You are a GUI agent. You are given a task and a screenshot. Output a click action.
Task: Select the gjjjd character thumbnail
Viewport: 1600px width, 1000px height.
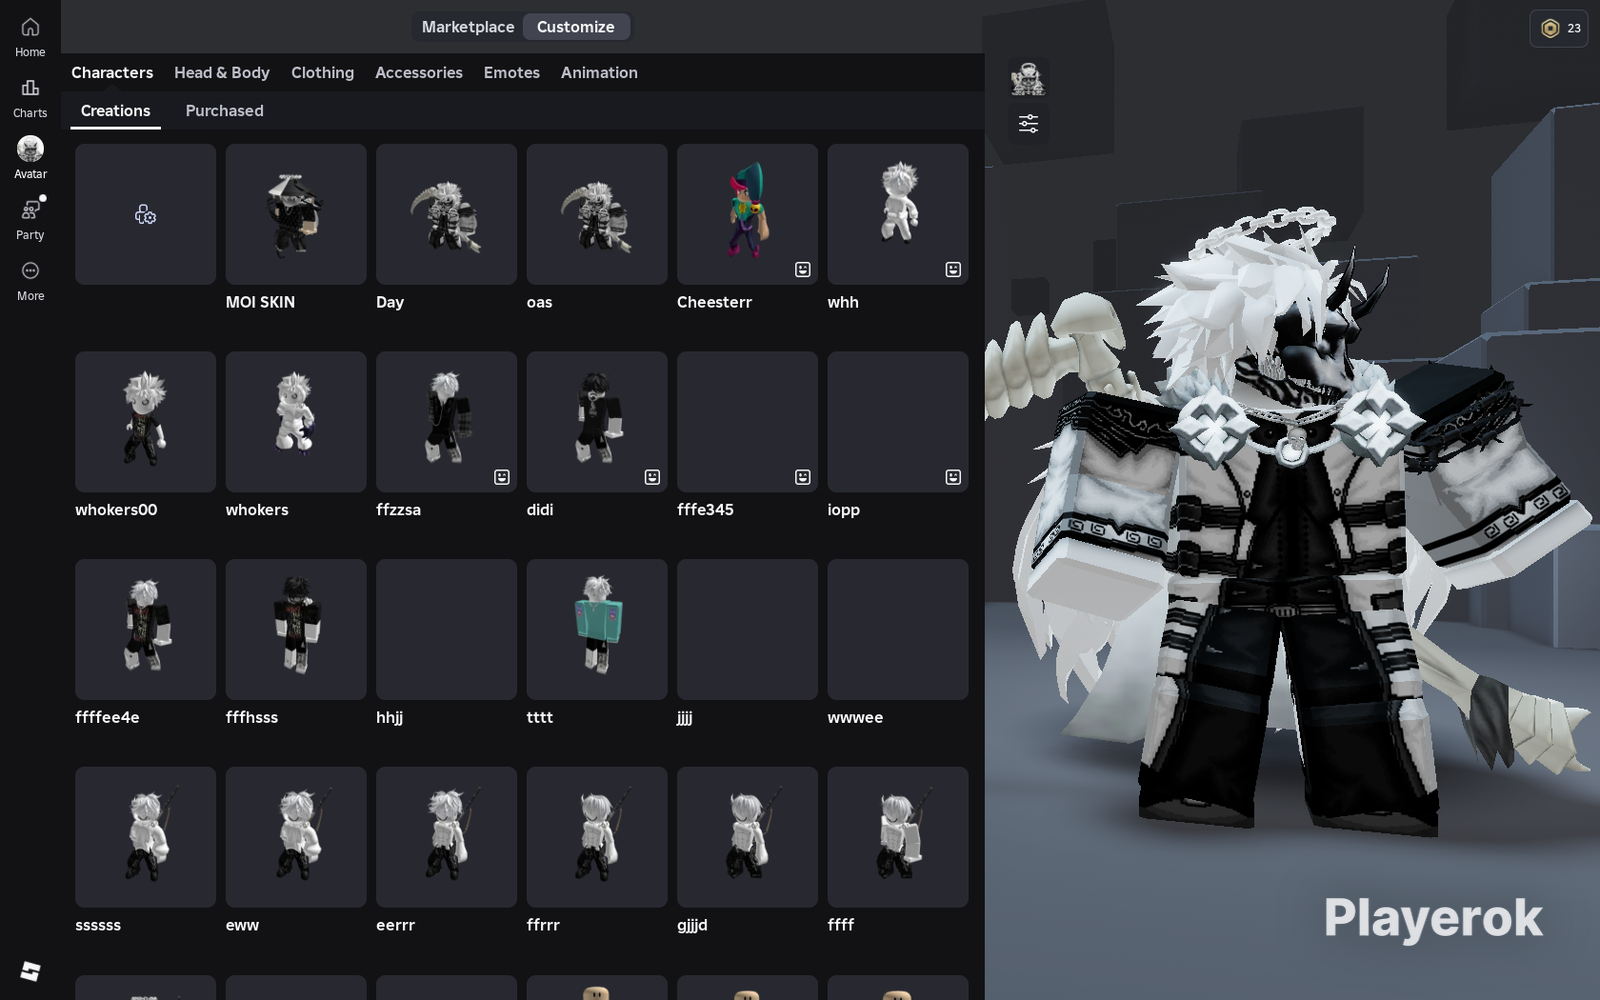[747, 837]
